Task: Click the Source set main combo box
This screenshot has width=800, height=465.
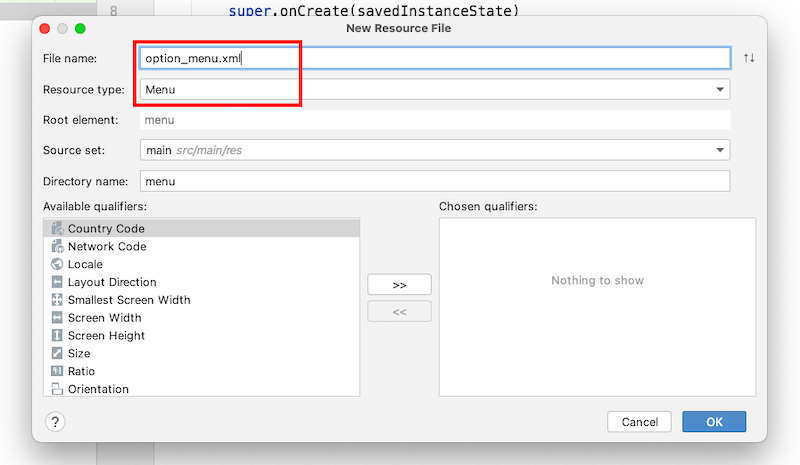Action: pyautogui.click(x=435, y=150)
